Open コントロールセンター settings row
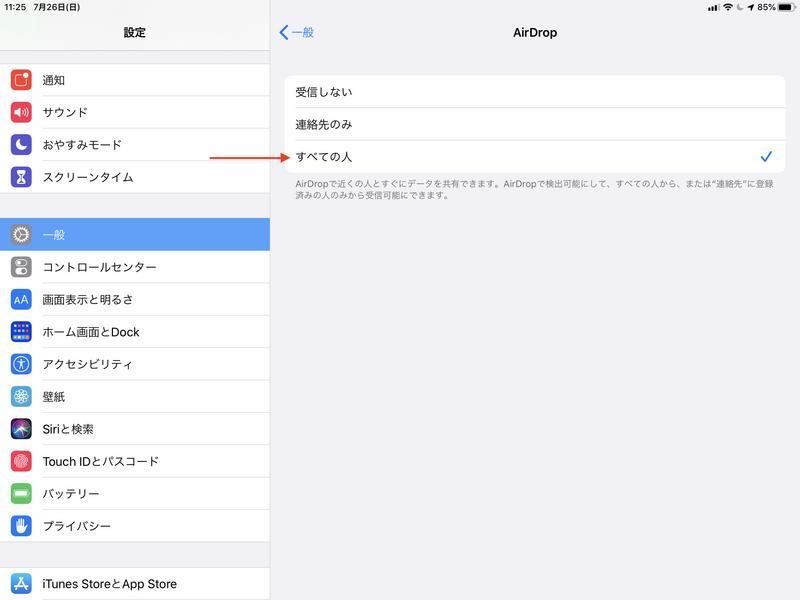 point(135,267)
